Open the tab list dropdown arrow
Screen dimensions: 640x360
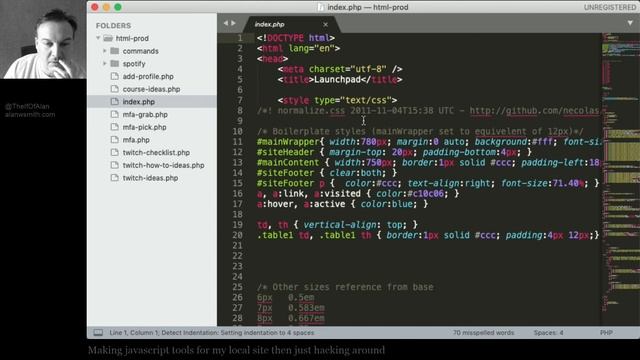point(630,23)
